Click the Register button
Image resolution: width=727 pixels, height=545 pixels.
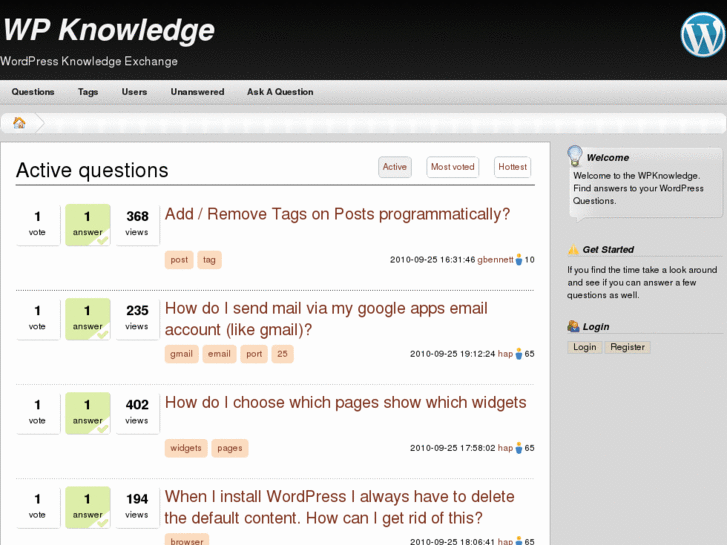tap(627, 347)
